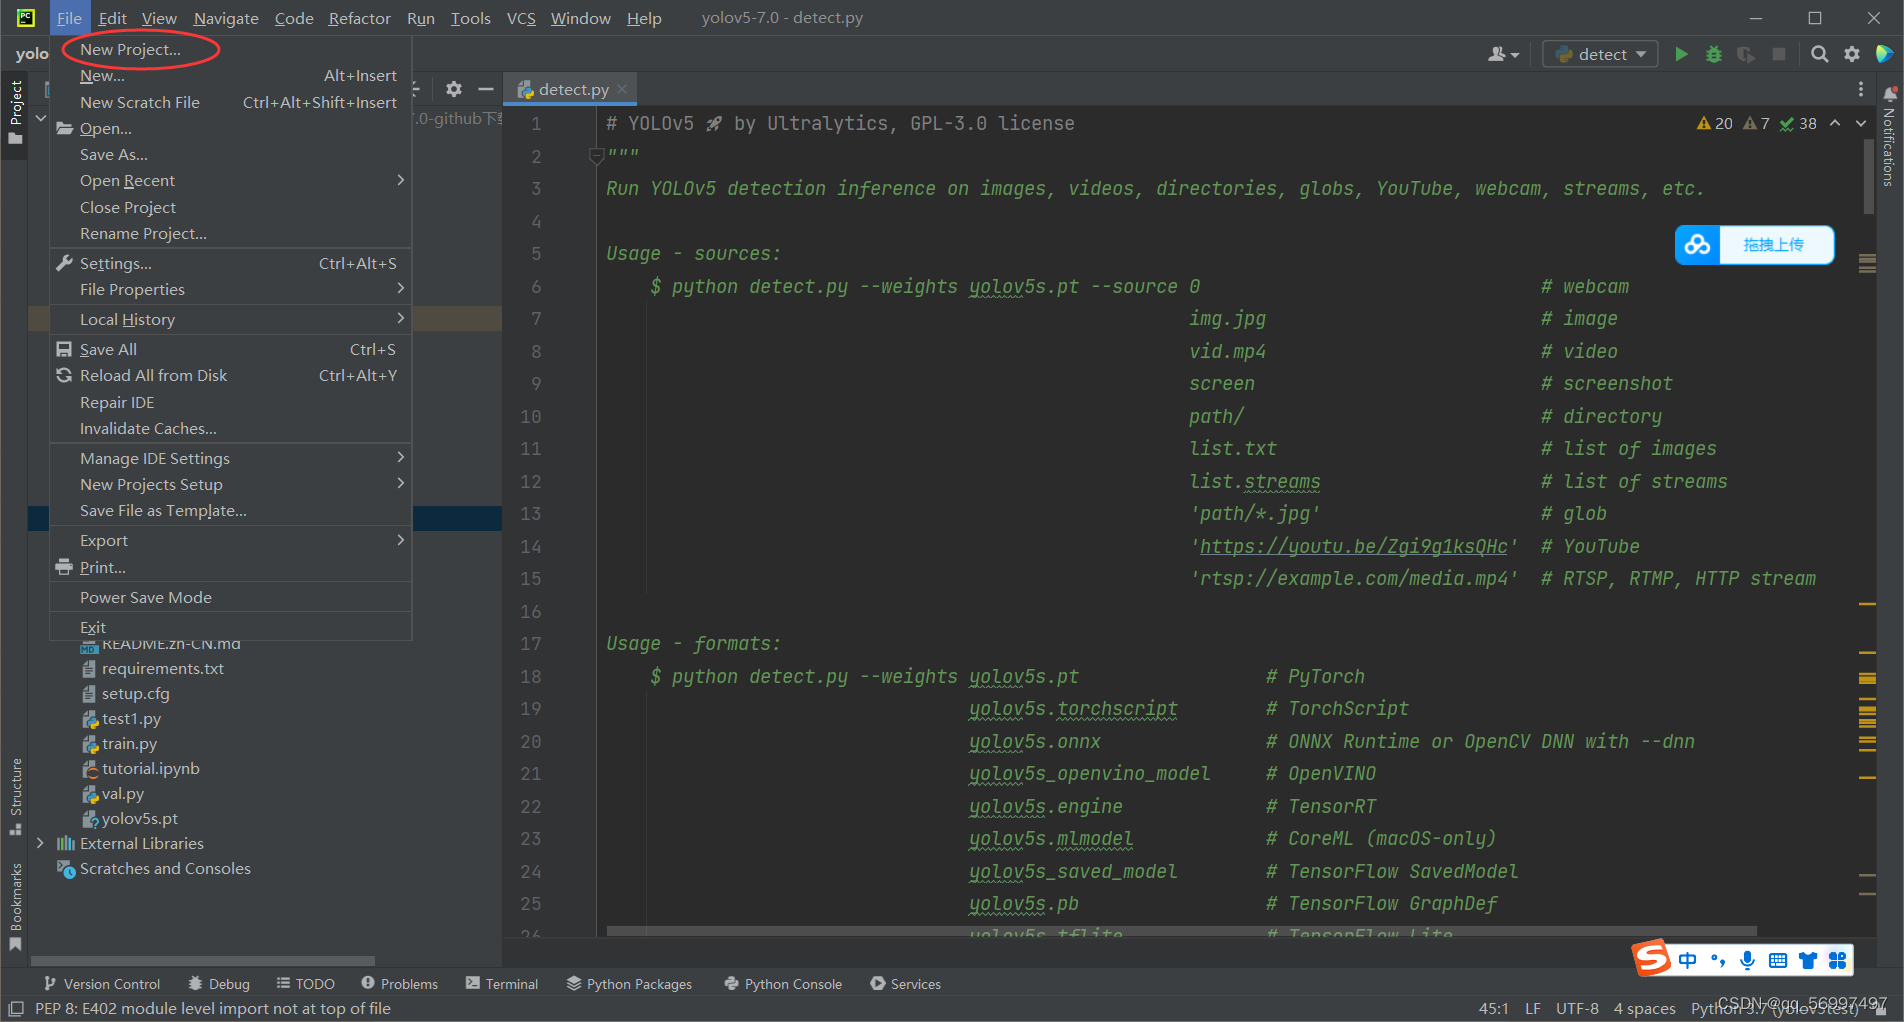Open the Terminal tool window
This screenshot has width=1904, height=1022.
[x=502, y=984]
